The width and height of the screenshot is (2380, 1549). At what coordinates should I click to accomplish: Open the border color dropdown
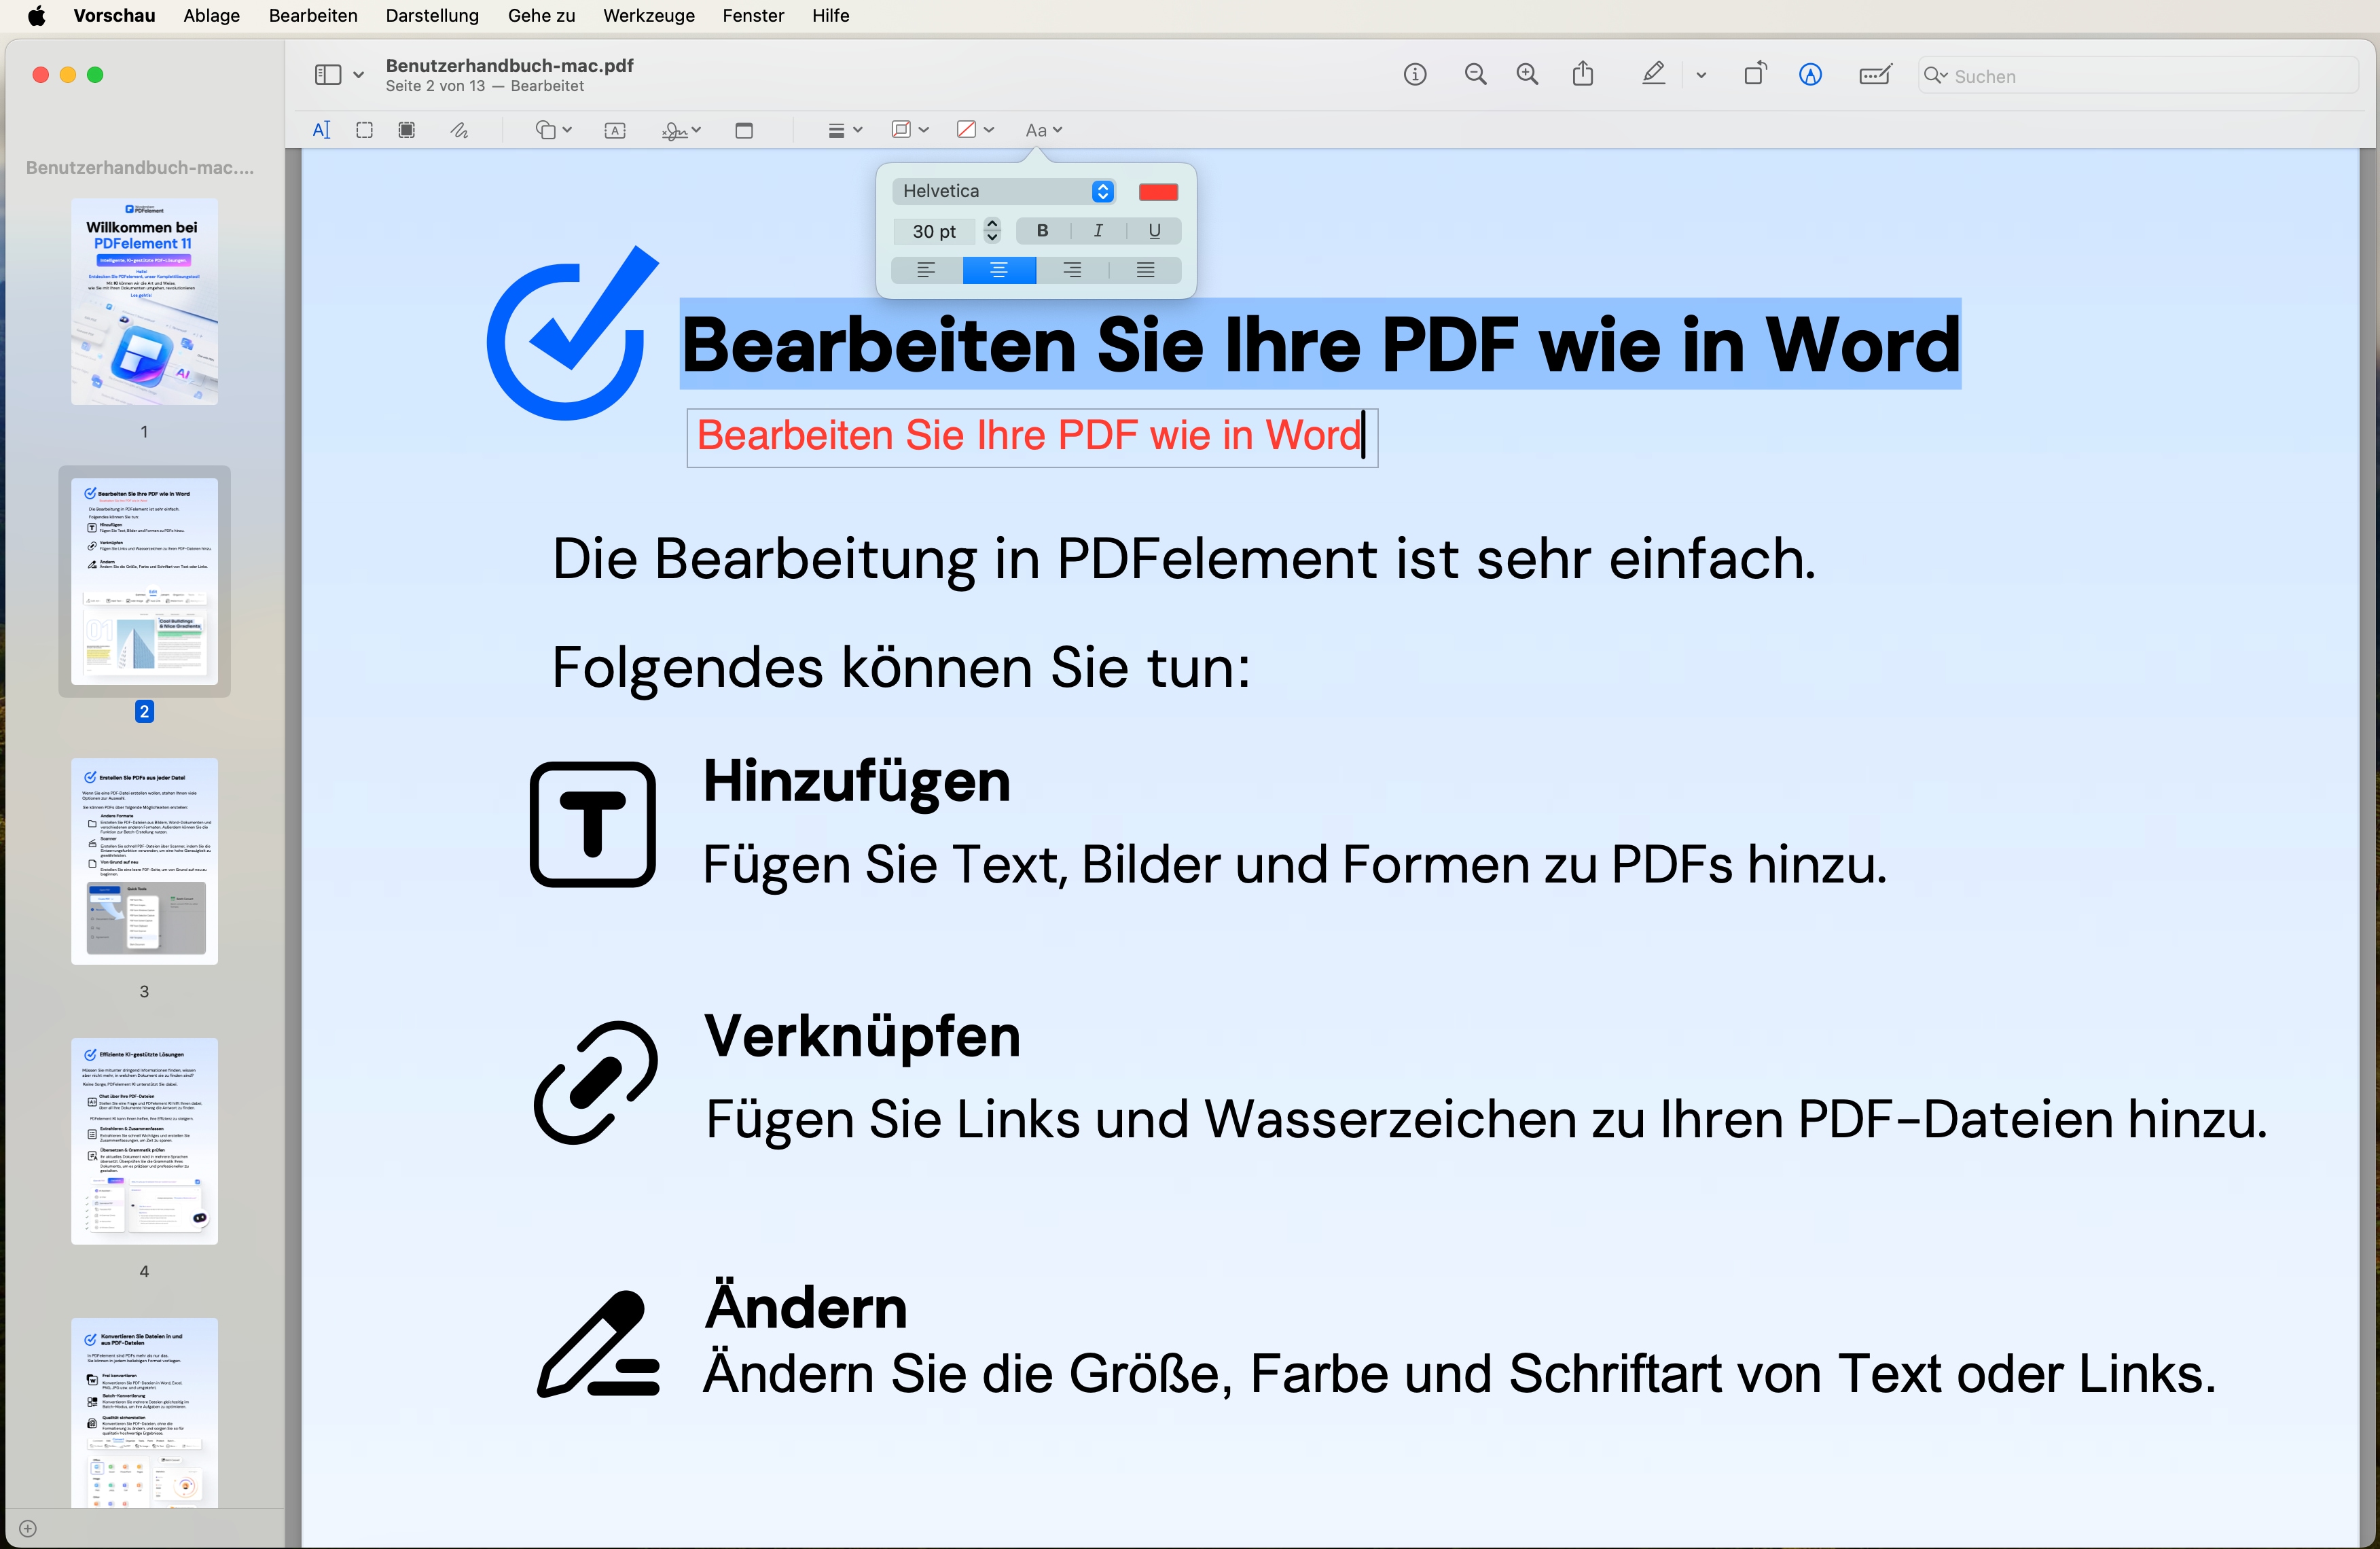(x=910, y=130)
